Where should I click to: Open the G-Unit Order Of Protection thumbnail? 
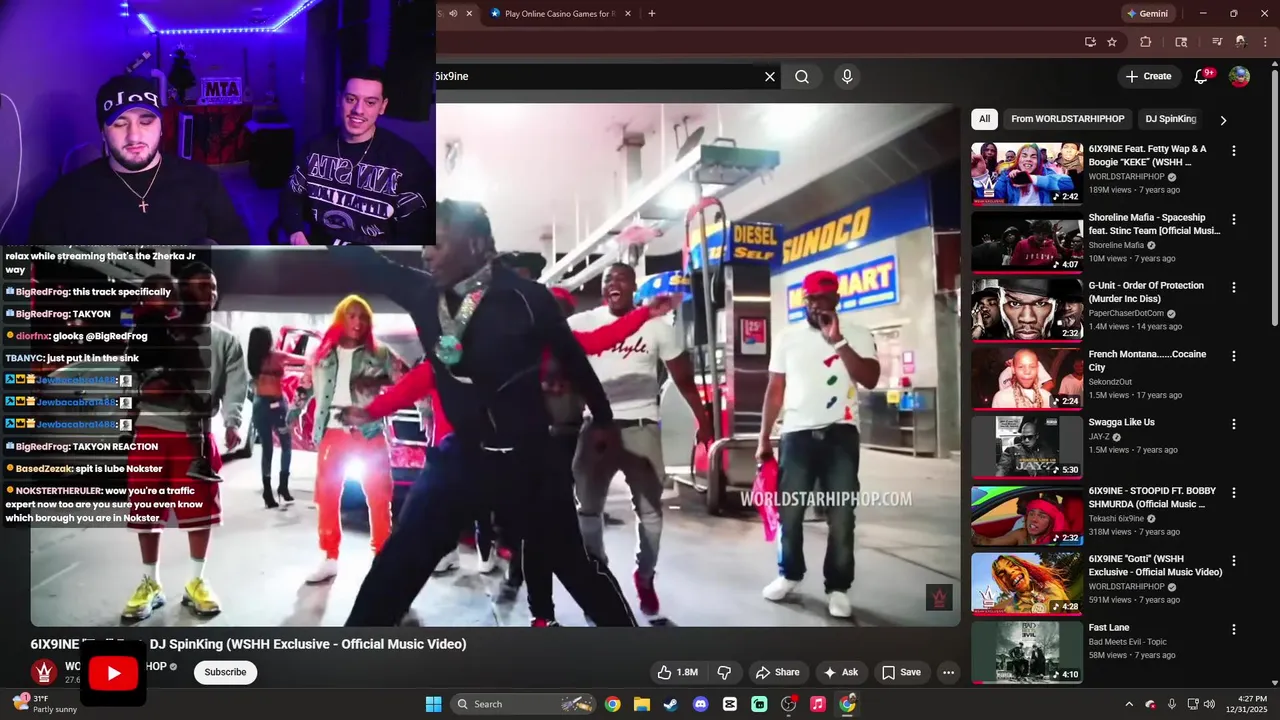coord(1027,310)
